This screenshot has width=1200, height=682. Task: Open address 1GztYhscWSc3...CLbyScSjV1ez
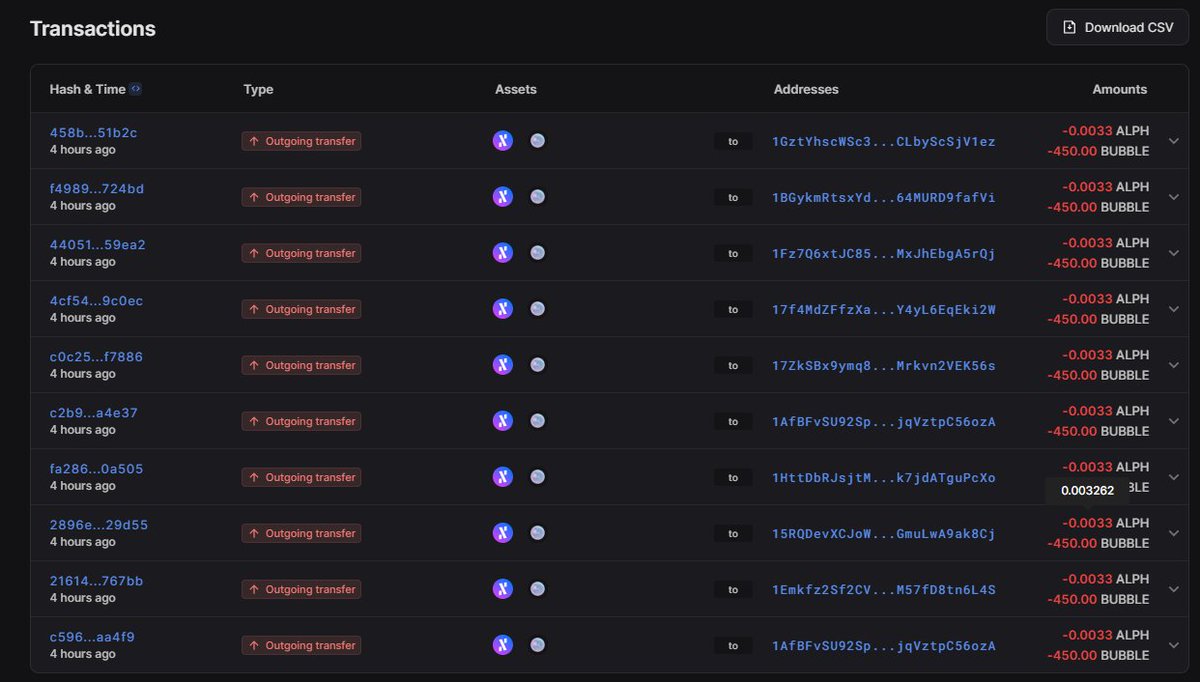tap(884, 141)
